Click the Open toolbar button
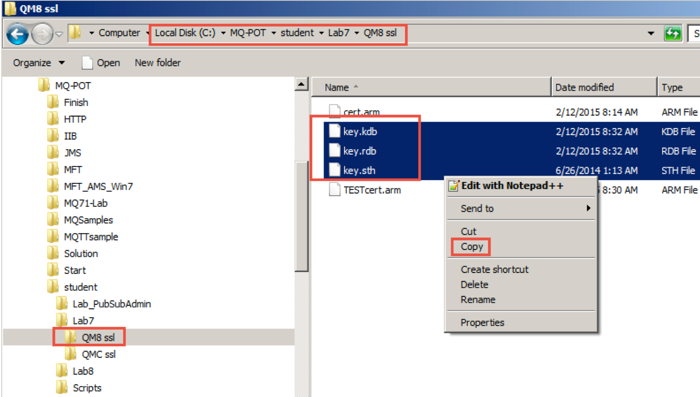 (x=101, y=63)
